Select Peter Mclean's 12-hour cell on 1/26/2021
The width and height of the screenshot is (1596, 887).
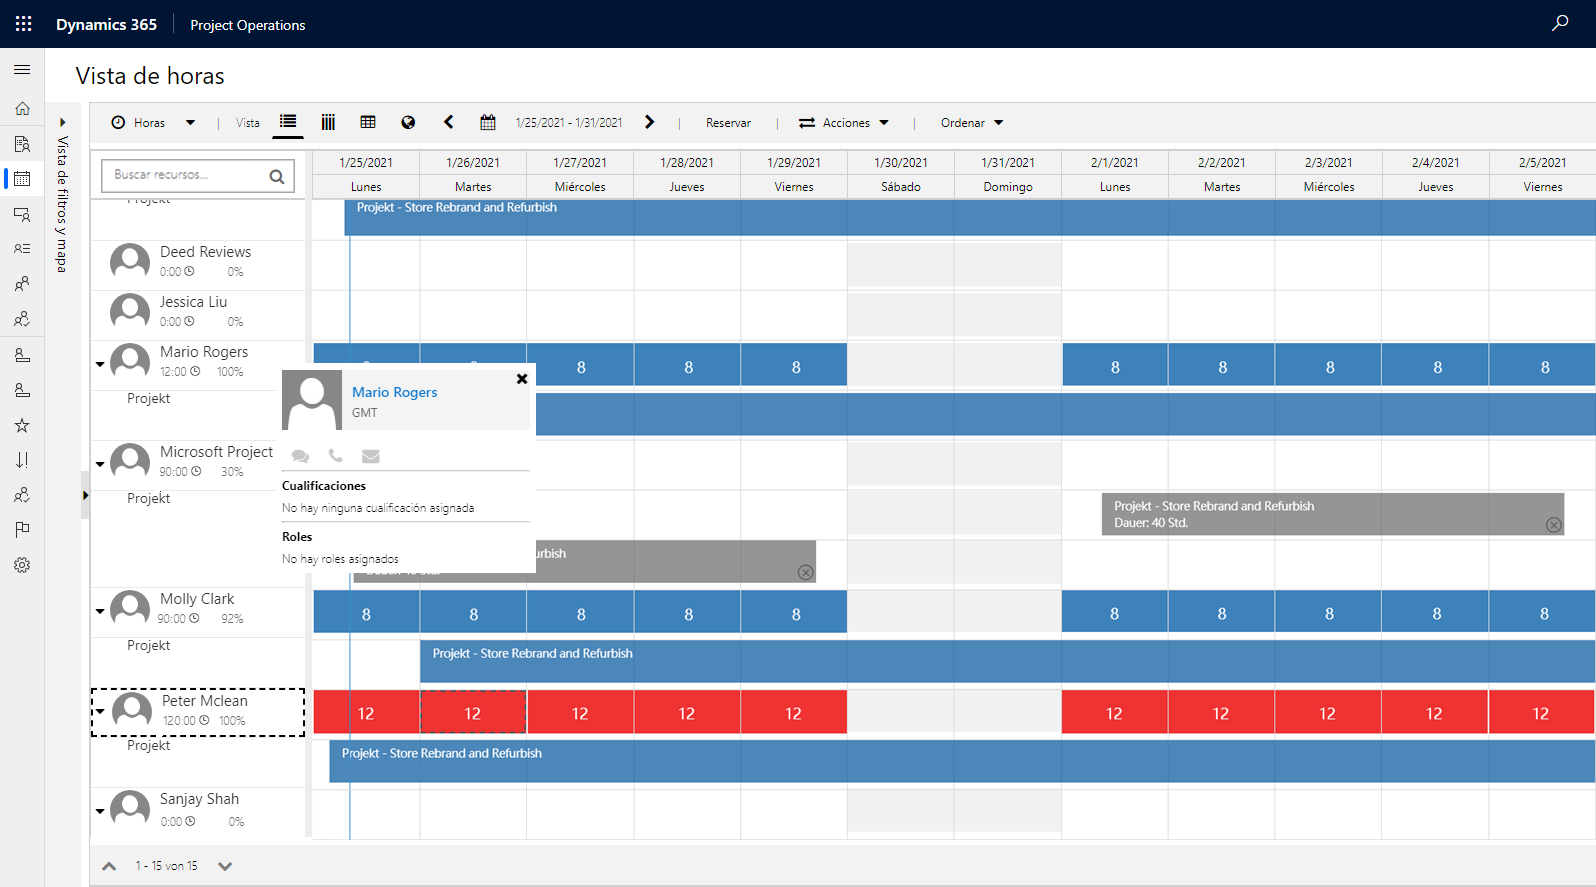pyautogui.click(x=473, y=712)
